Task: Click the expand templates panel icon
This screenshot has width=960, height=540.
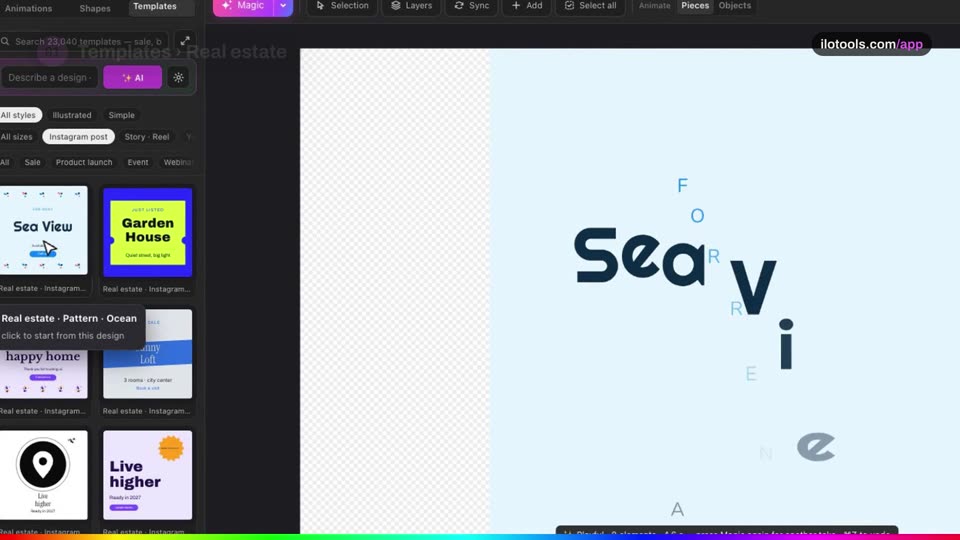Action: click(185, 41)
